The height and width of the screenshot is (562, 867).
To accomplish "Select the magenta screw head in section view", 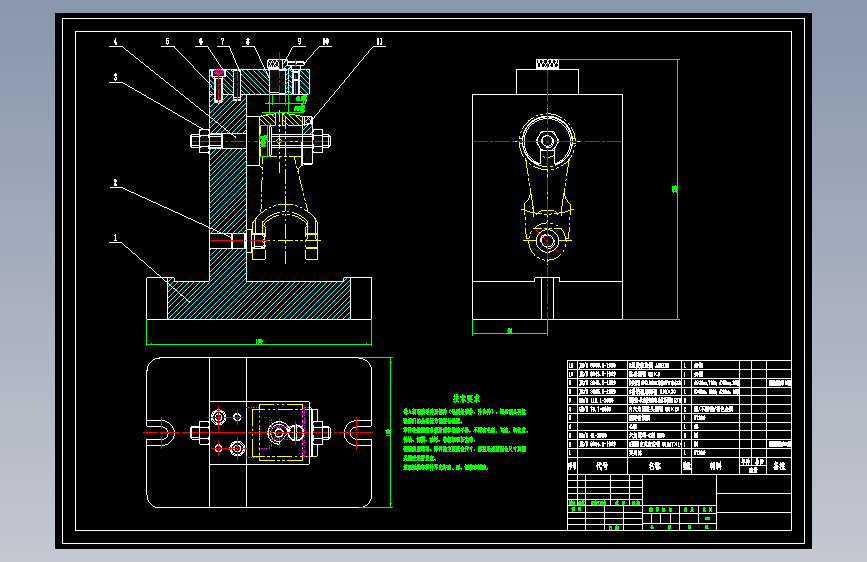I will 218,72.
